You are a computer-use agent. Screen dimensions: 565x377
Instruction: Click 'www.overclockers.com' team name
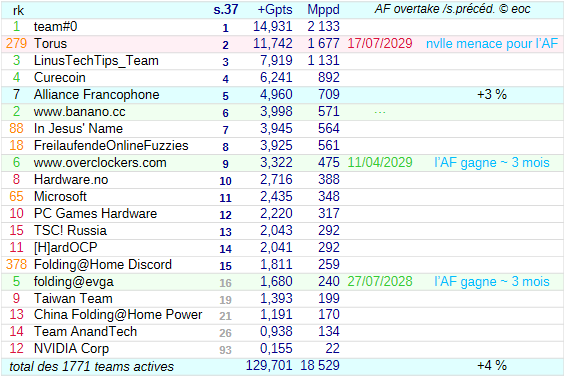click(x=100, y=163)
